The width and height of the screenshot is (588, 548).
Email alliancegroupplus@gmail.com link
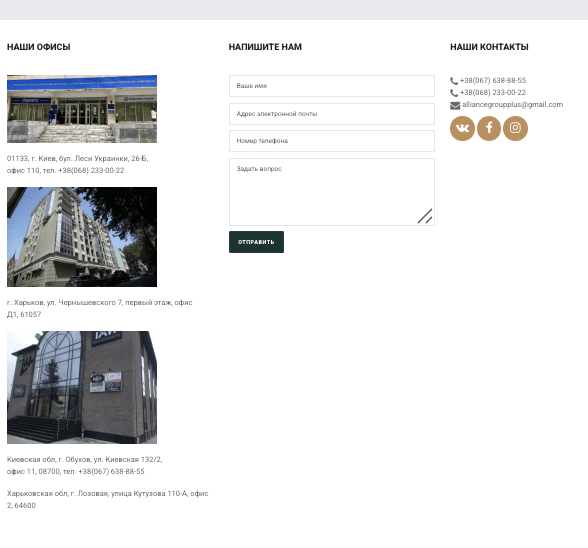point(512,105)
